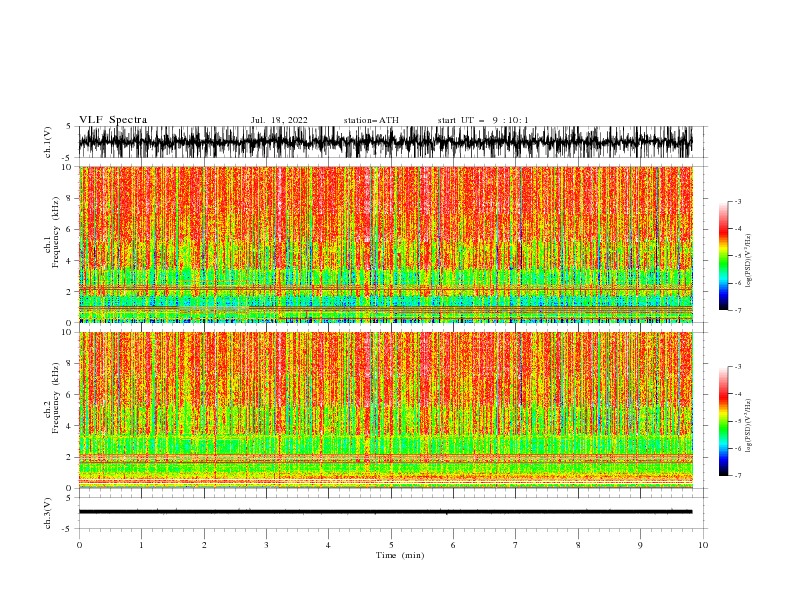Click the ch.1 voltage waveform trace panel
The width and height of the screenshot is (792, 612).
pos(385,142)
